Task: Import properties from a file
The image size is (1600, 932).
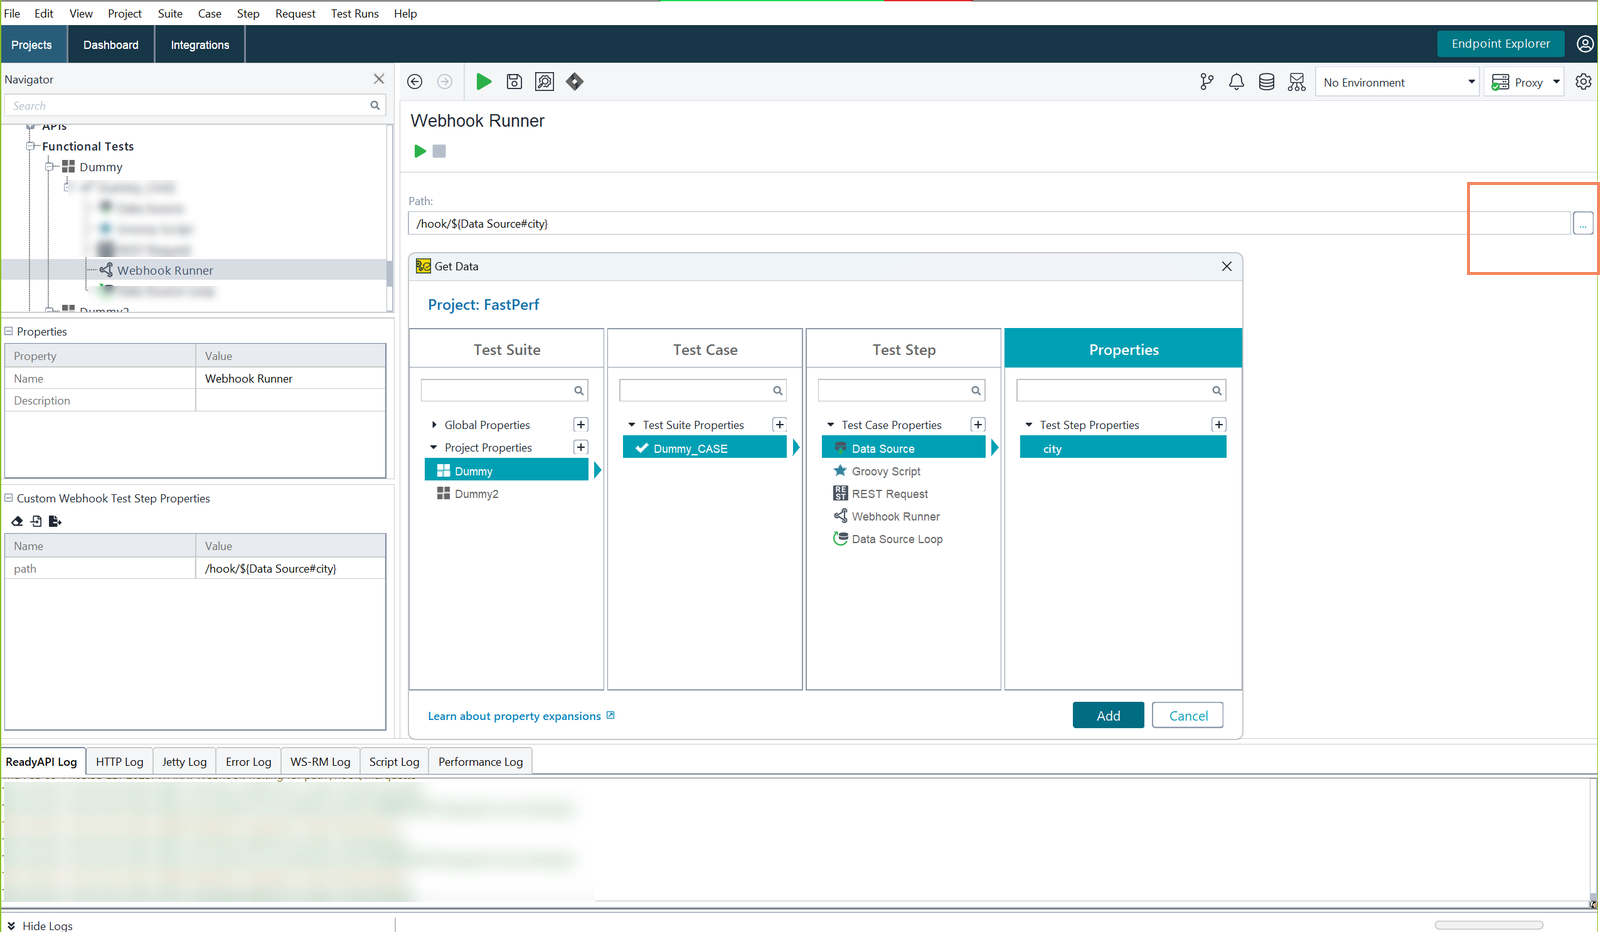Action: click(x=36, y=521)
